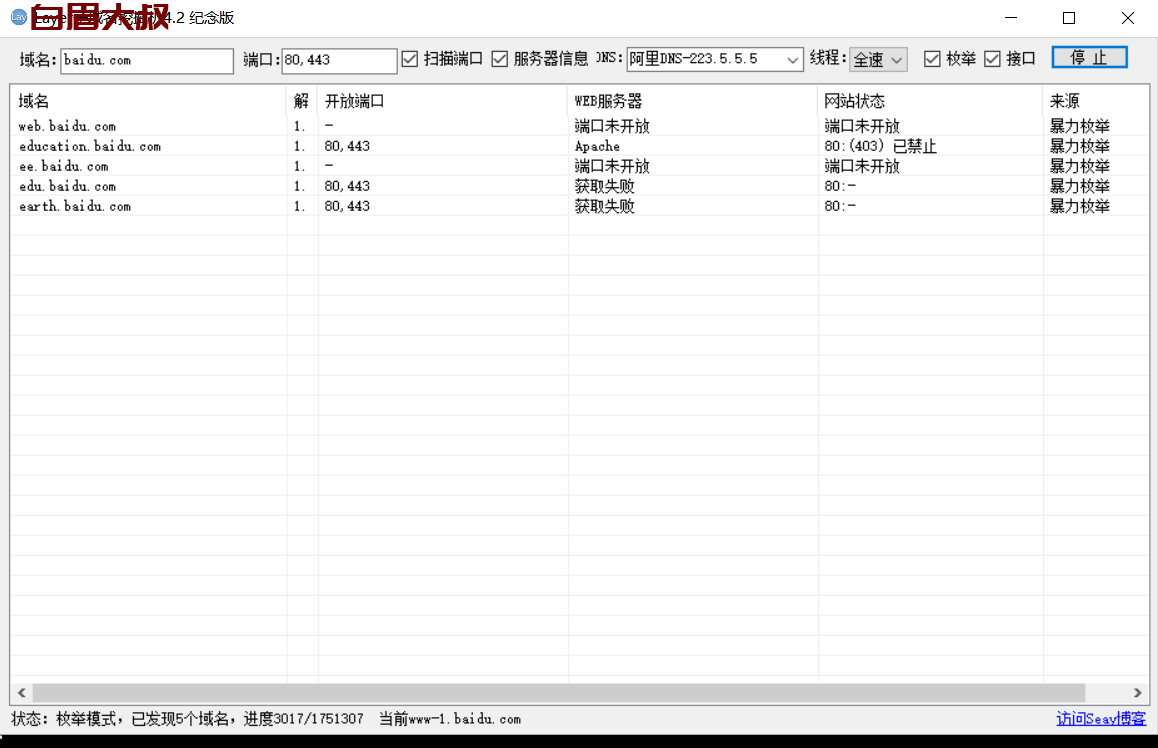Viewport: 1158px width, 748px height.
Task: Sort by the 网站状态 column header
Action: coord(931,101)
